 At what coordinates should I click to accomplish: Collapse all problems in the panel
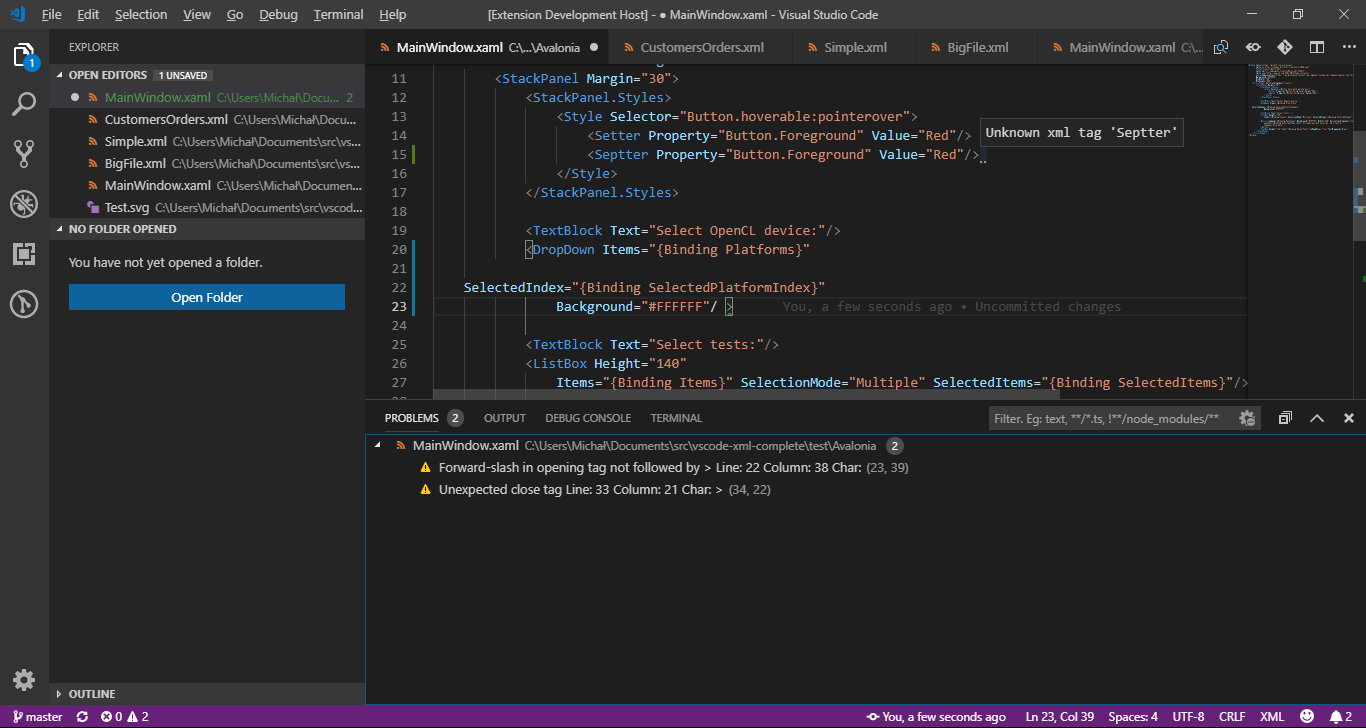click(1285, 419)
